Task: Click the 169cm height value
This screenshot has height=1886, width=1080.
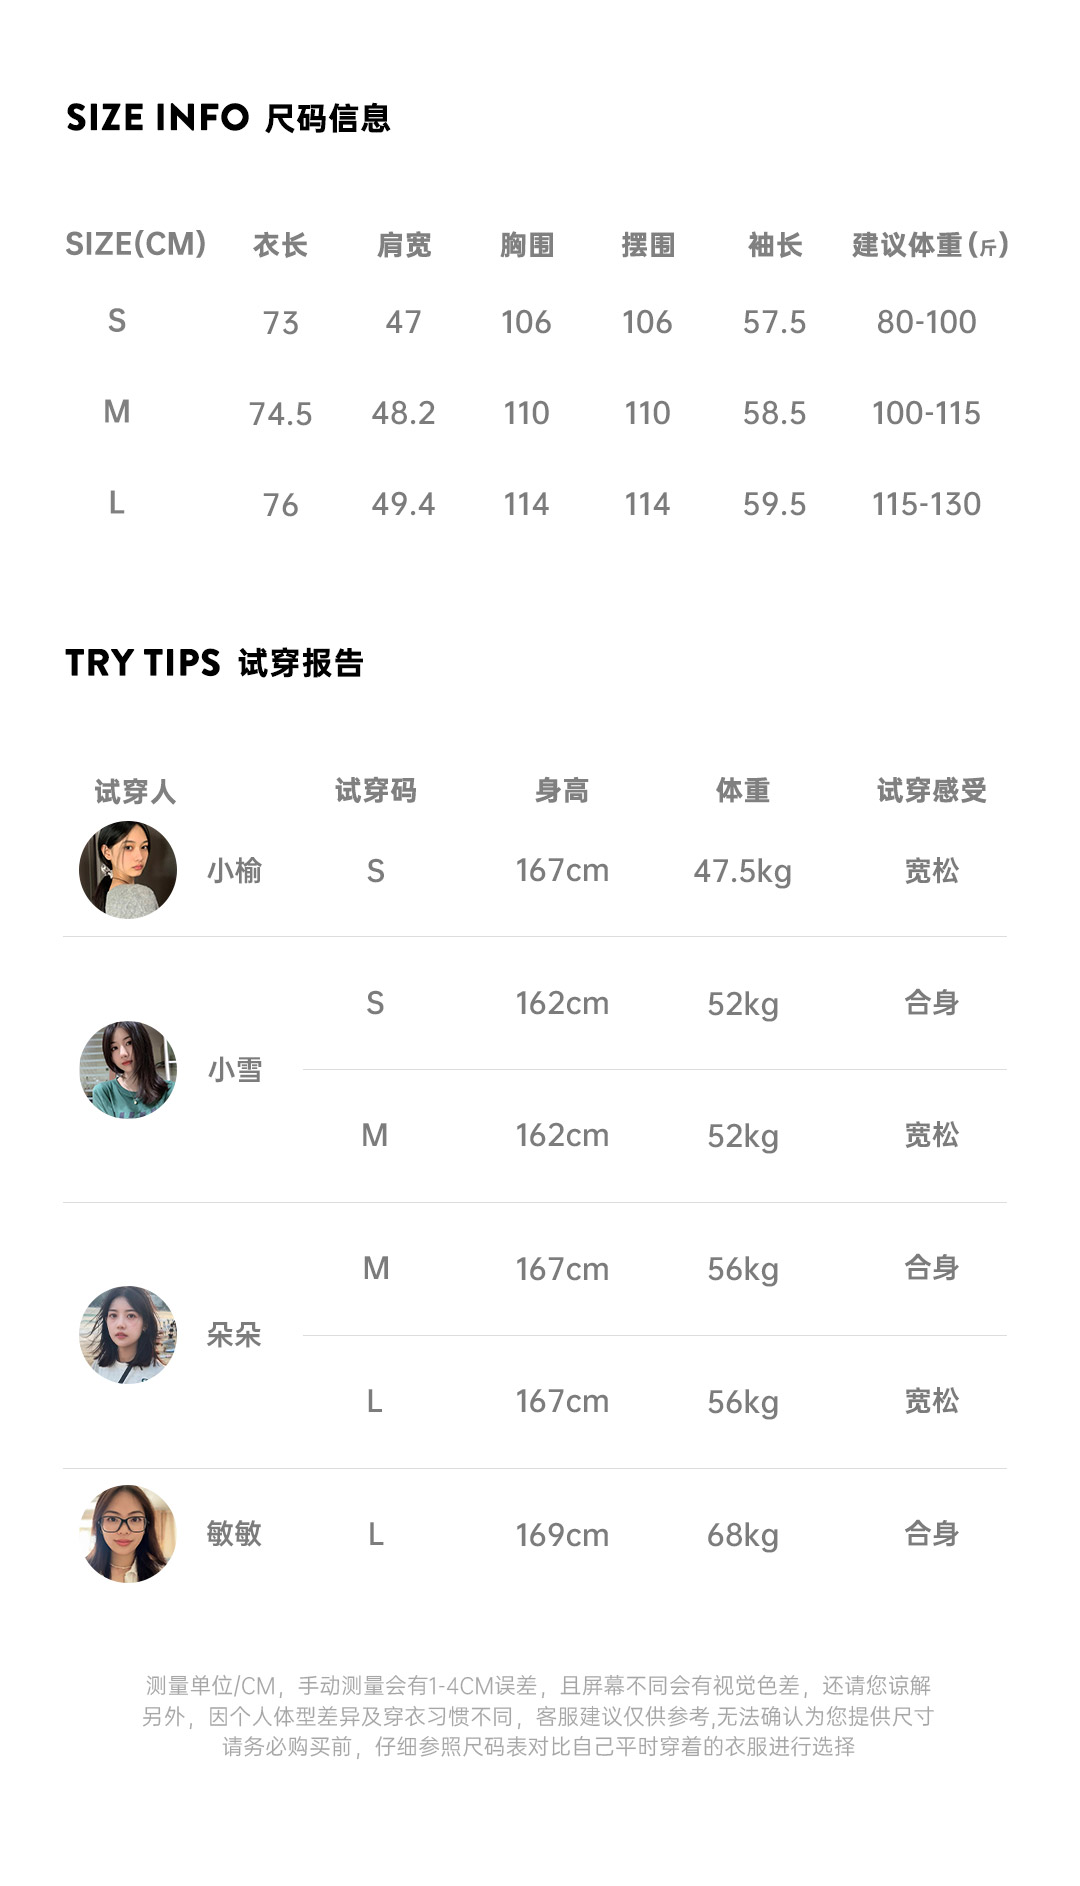Action: click(562, 1535)
